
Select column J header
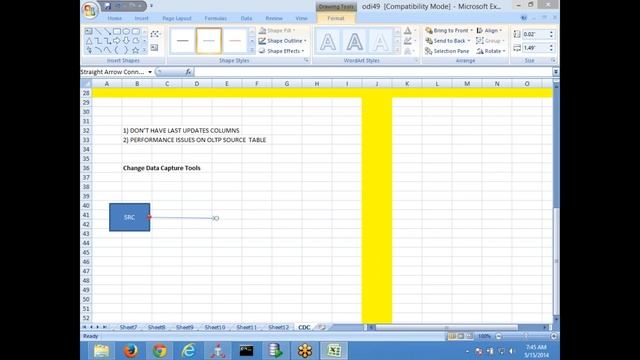click(377, 84)
